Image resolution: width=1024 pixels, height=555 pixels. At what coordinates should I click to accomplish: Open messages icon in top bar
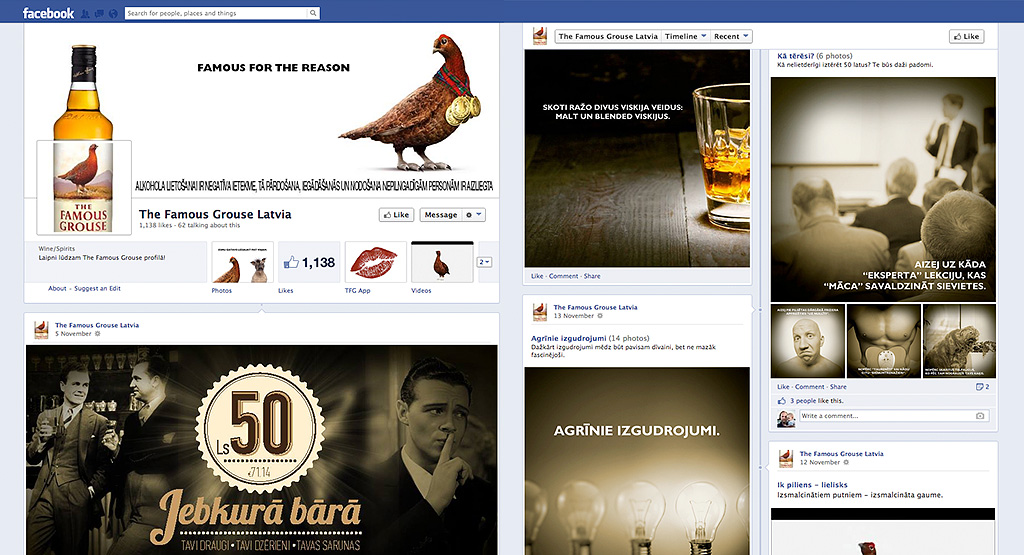99,13
